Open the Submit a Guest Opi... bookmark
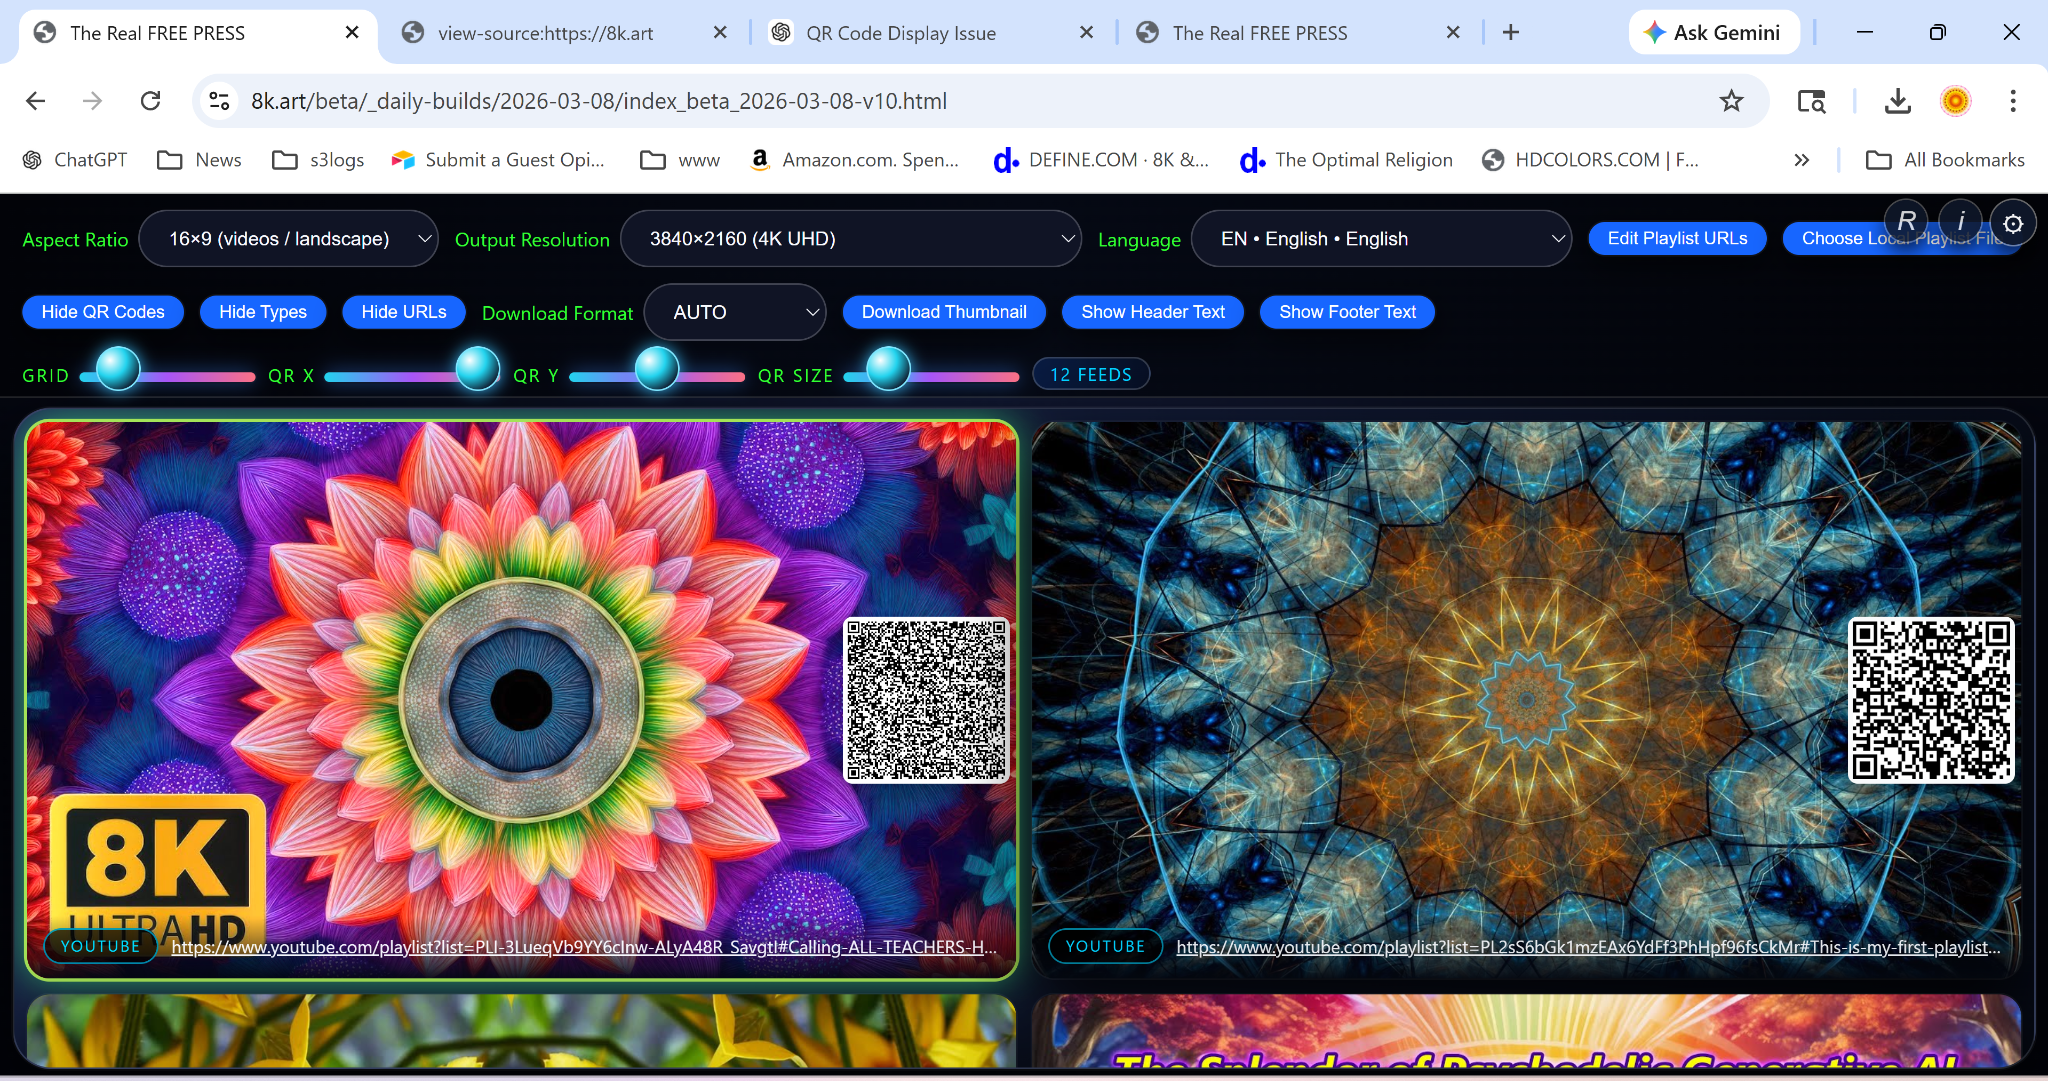This screenshot has height=1081, width=2048. 498,160
